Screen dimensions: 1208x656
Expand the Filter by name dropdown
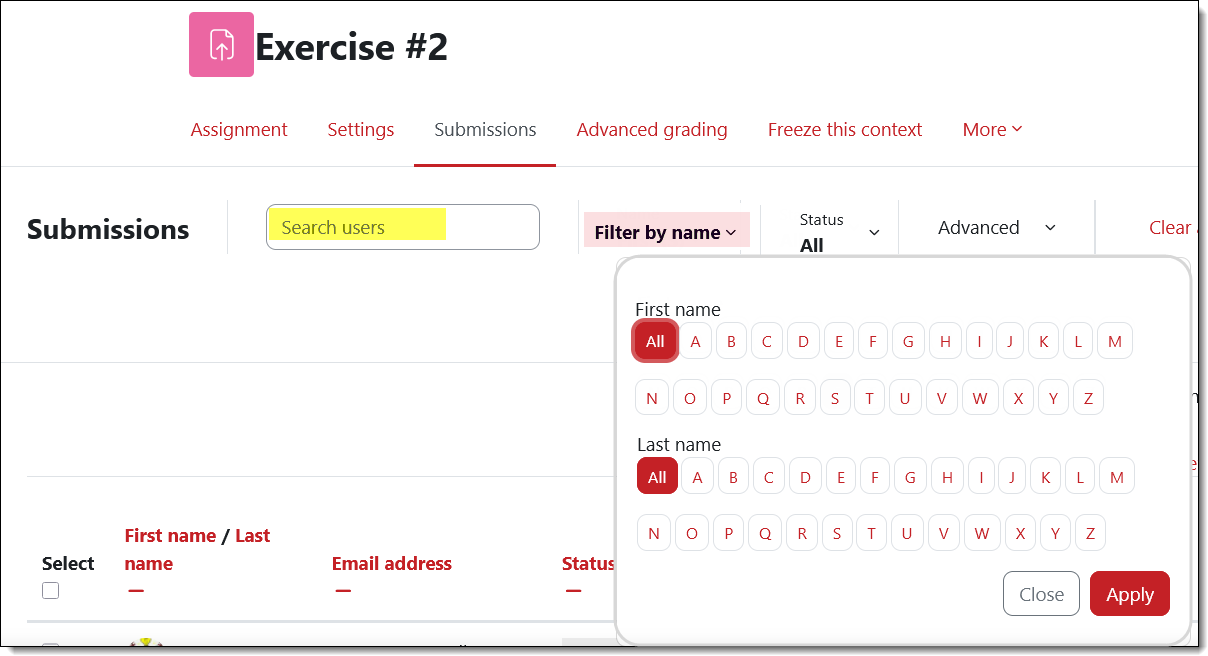(x=666, y=232)
